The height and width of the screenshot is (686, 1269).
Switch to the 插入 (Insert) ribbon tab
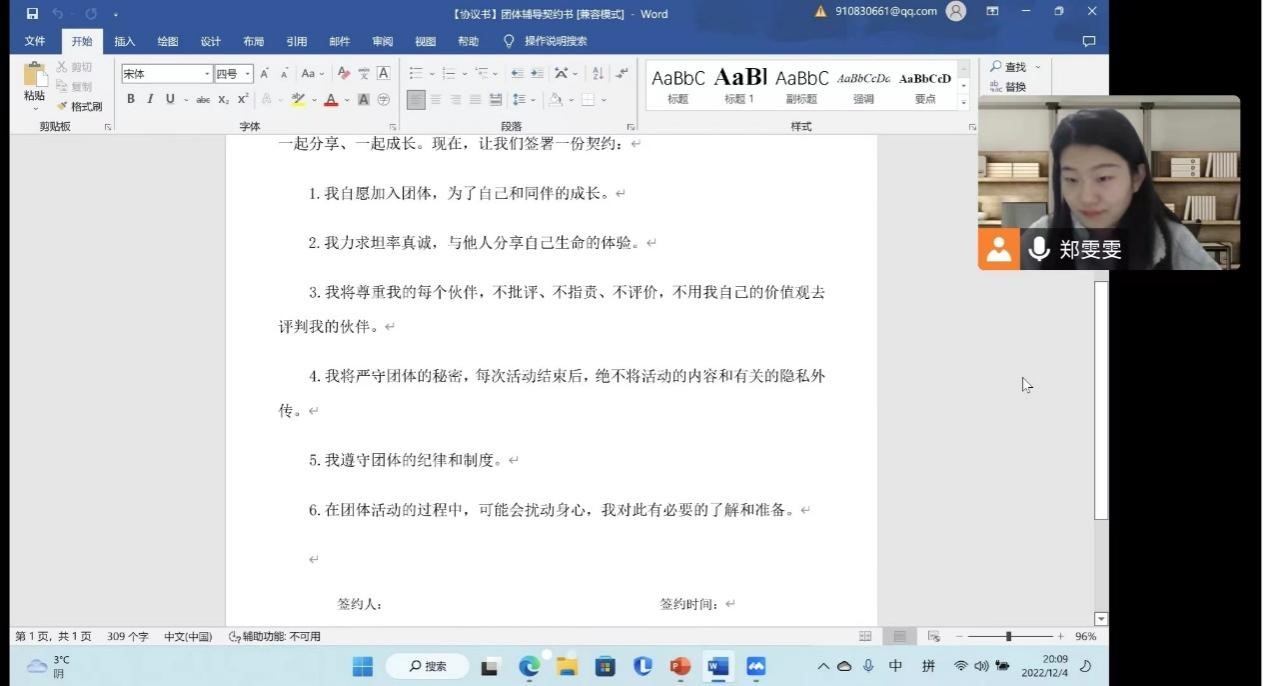tap(124, 41)
